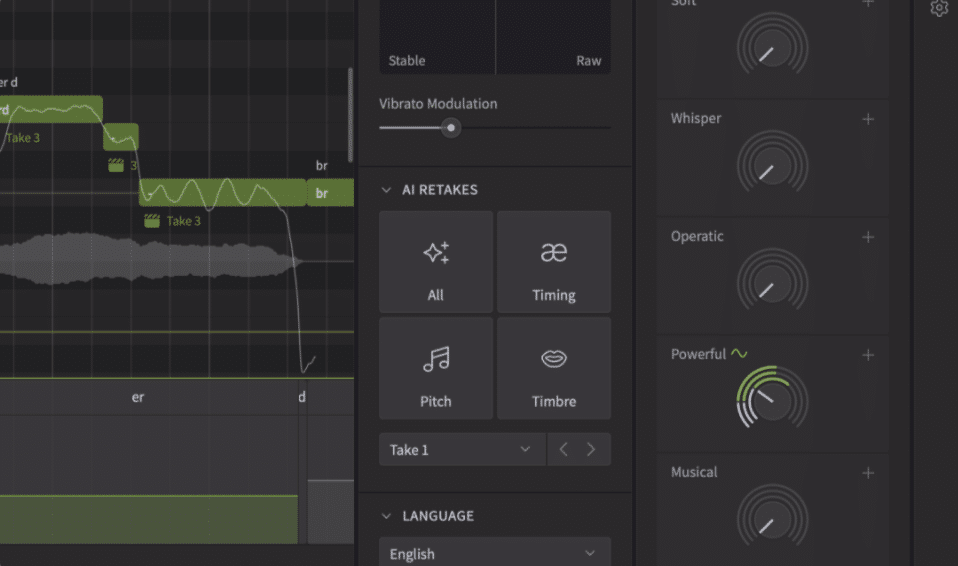Click the Operatic vocal mode knob
958x566 pixels.
(772, 284)
